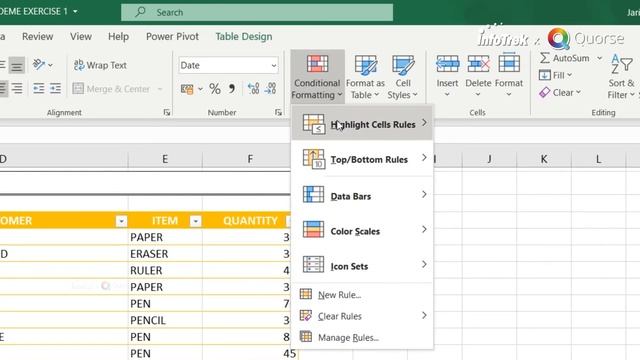The image size is (640, 360).
Task: Open Clear Rules submenu
Action: 362,316
